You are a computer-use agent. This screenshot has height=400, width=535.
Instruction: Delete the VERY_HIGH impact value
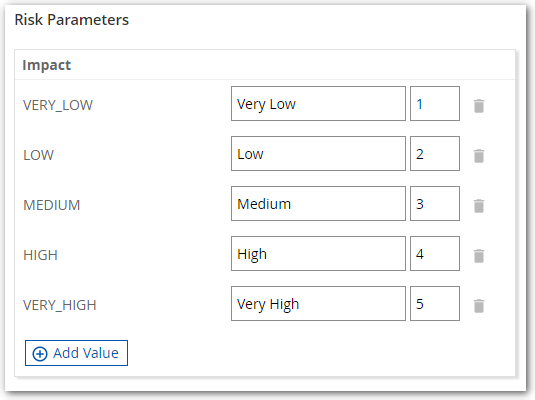[x=479, y=306]
